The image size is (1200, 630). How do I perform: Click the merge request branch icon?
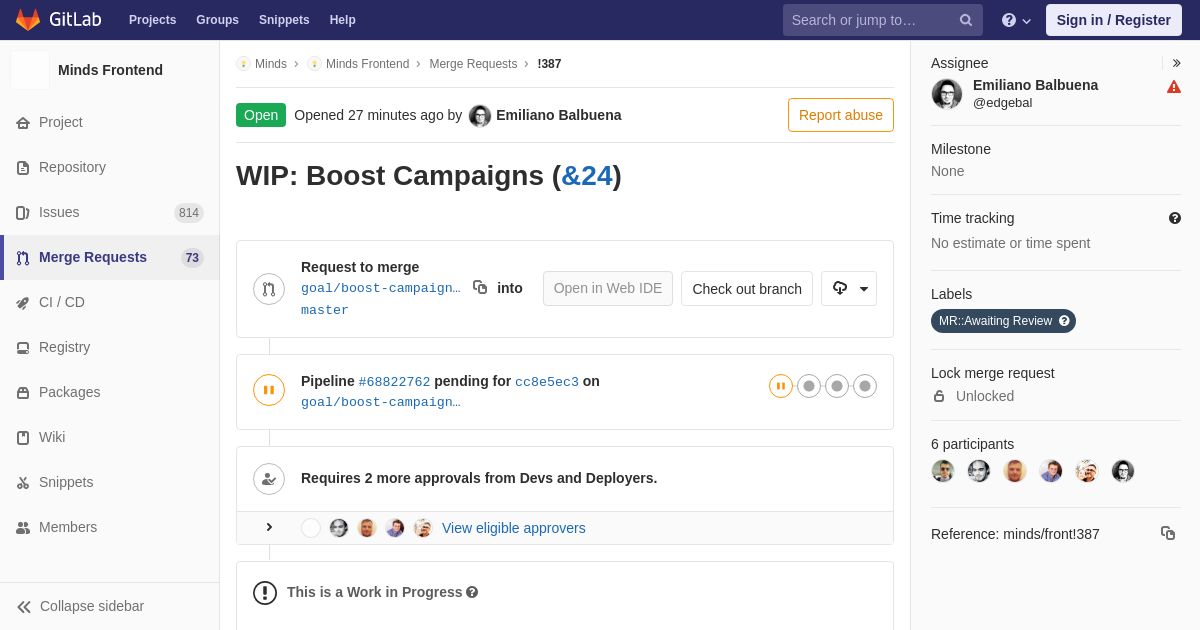pos(269,289)
